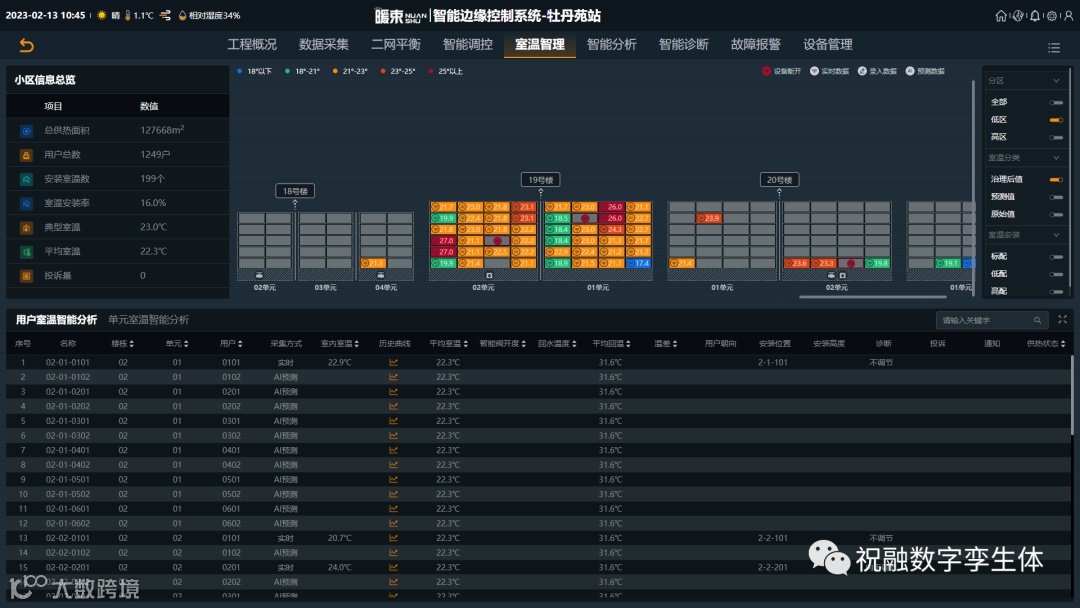Screen dimensions: 1080x608
Task: Toggle the 预测值 switch
Action: click(x=1056, y=197)
